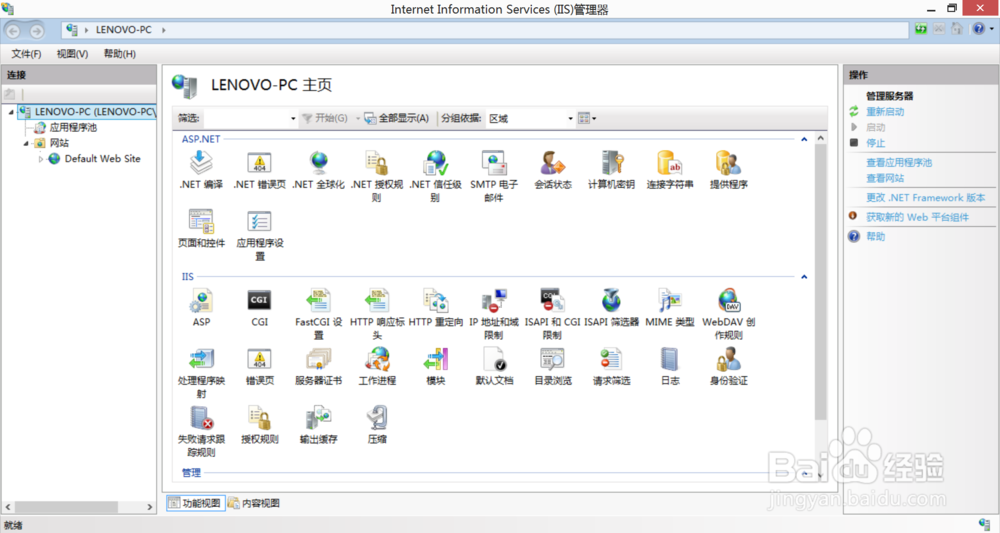Click 全部显示(A) button
Viewport: 1000px width, 533px height.
click(x=396, y=118)
